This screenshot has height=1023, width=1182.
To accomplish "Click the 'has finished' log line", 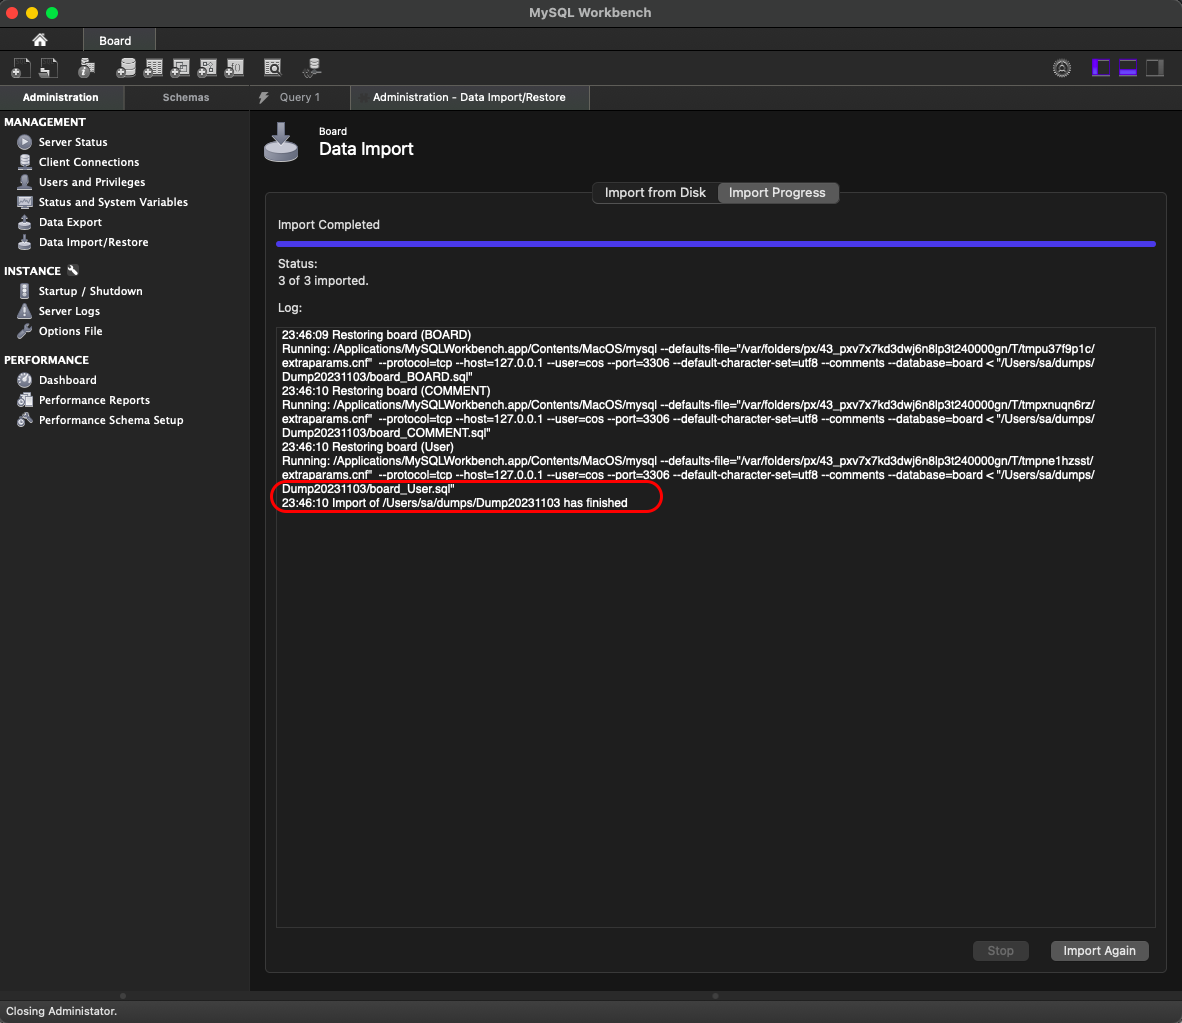I will point(455,503).
